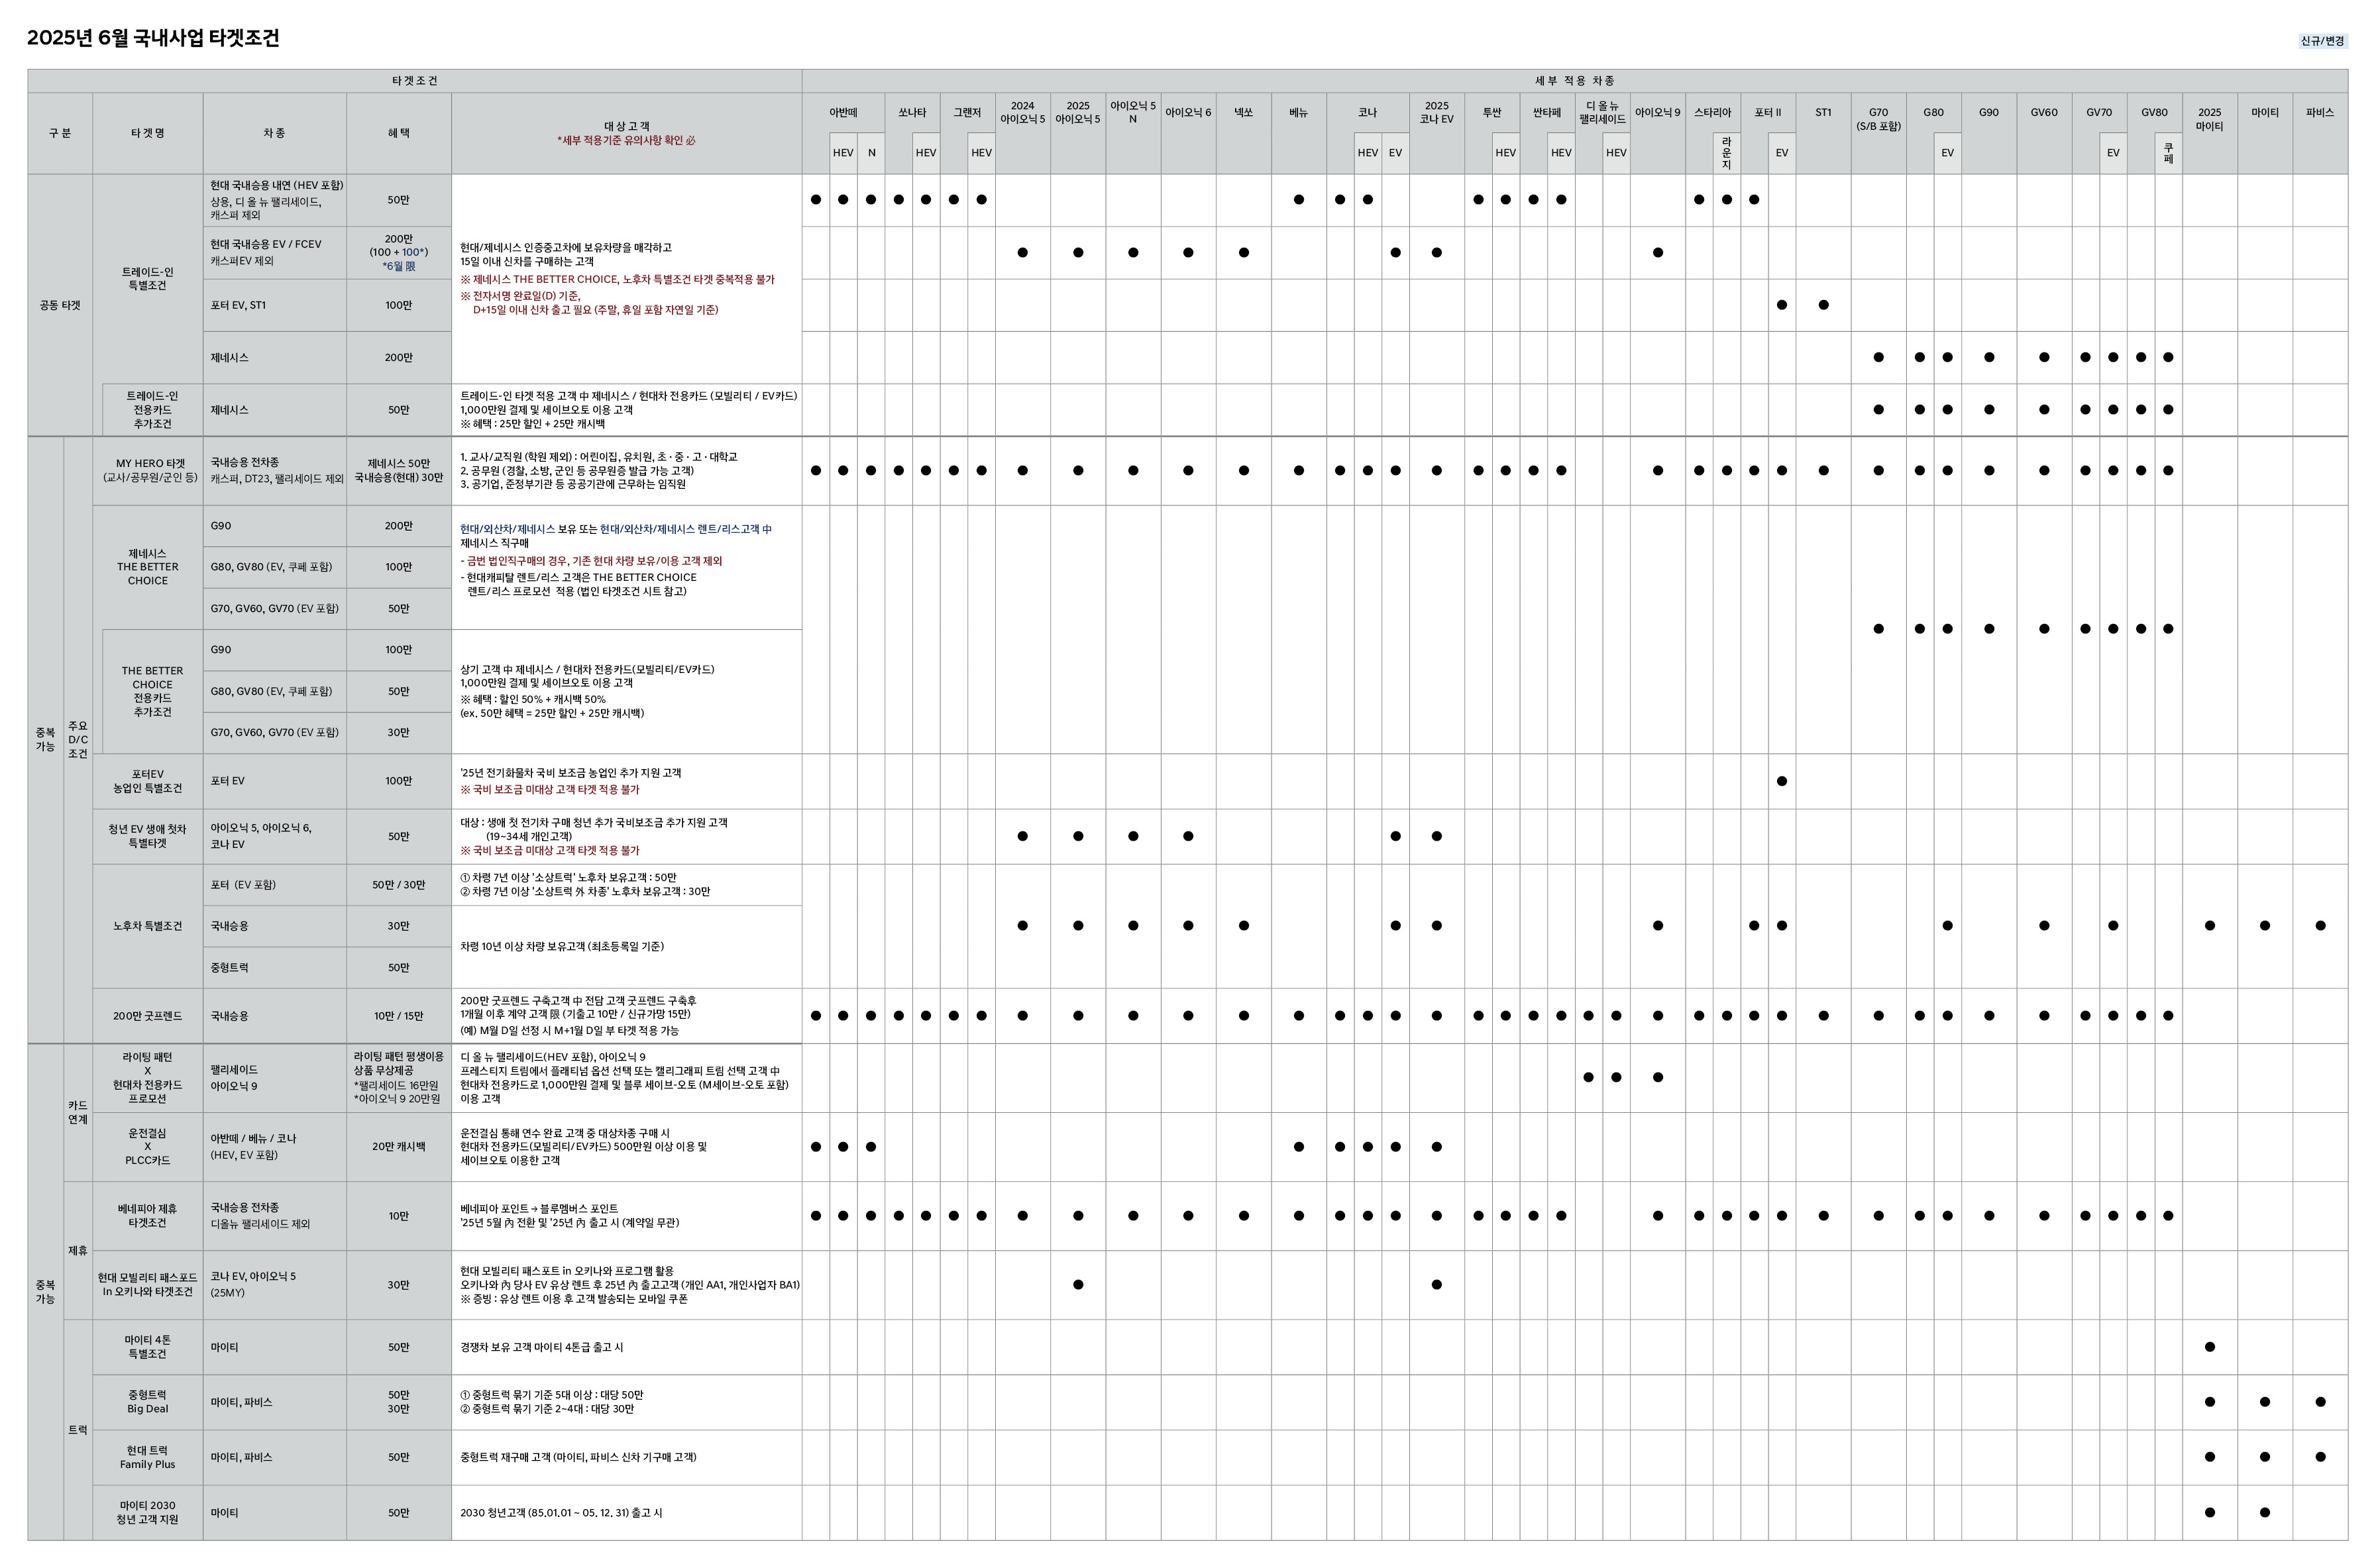Click 'THE BETTER CHOICE 전용카드 추가조건' cell
Viewport: 2376px width, 1568px height.
(x=152, y=691)
